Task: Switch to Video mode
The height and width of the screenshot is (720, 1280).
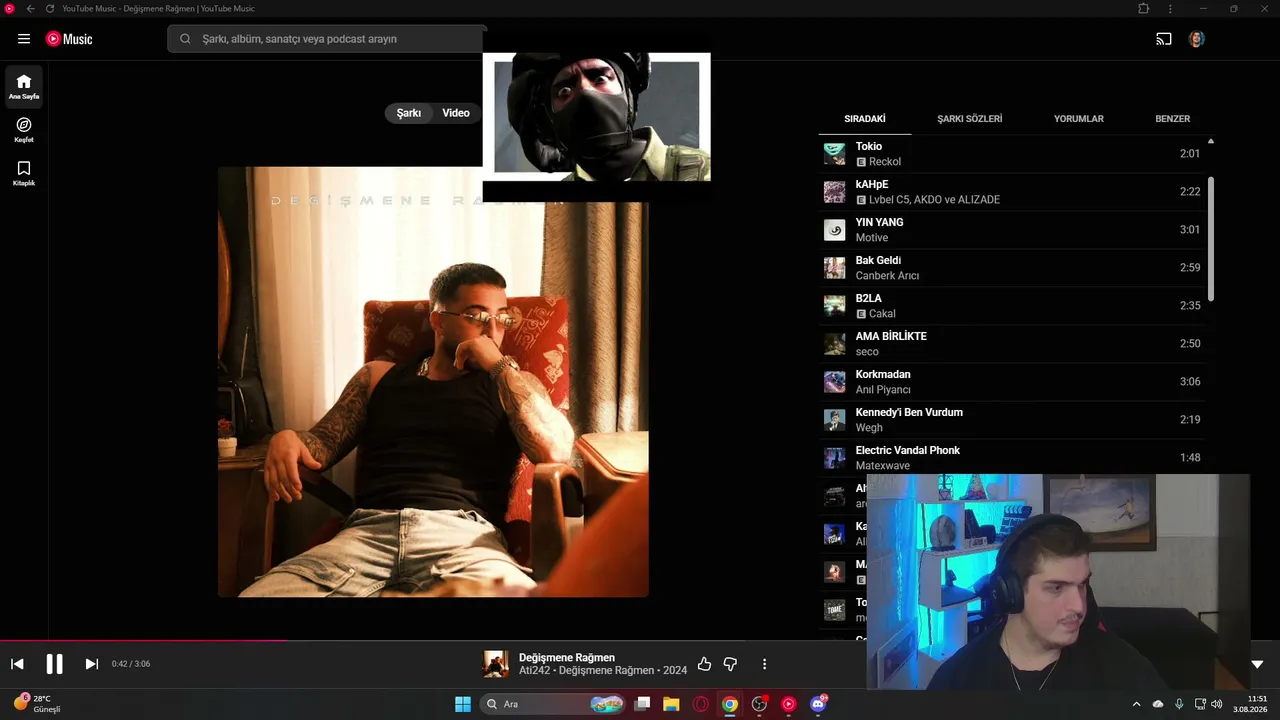Action: pos(456,113)
